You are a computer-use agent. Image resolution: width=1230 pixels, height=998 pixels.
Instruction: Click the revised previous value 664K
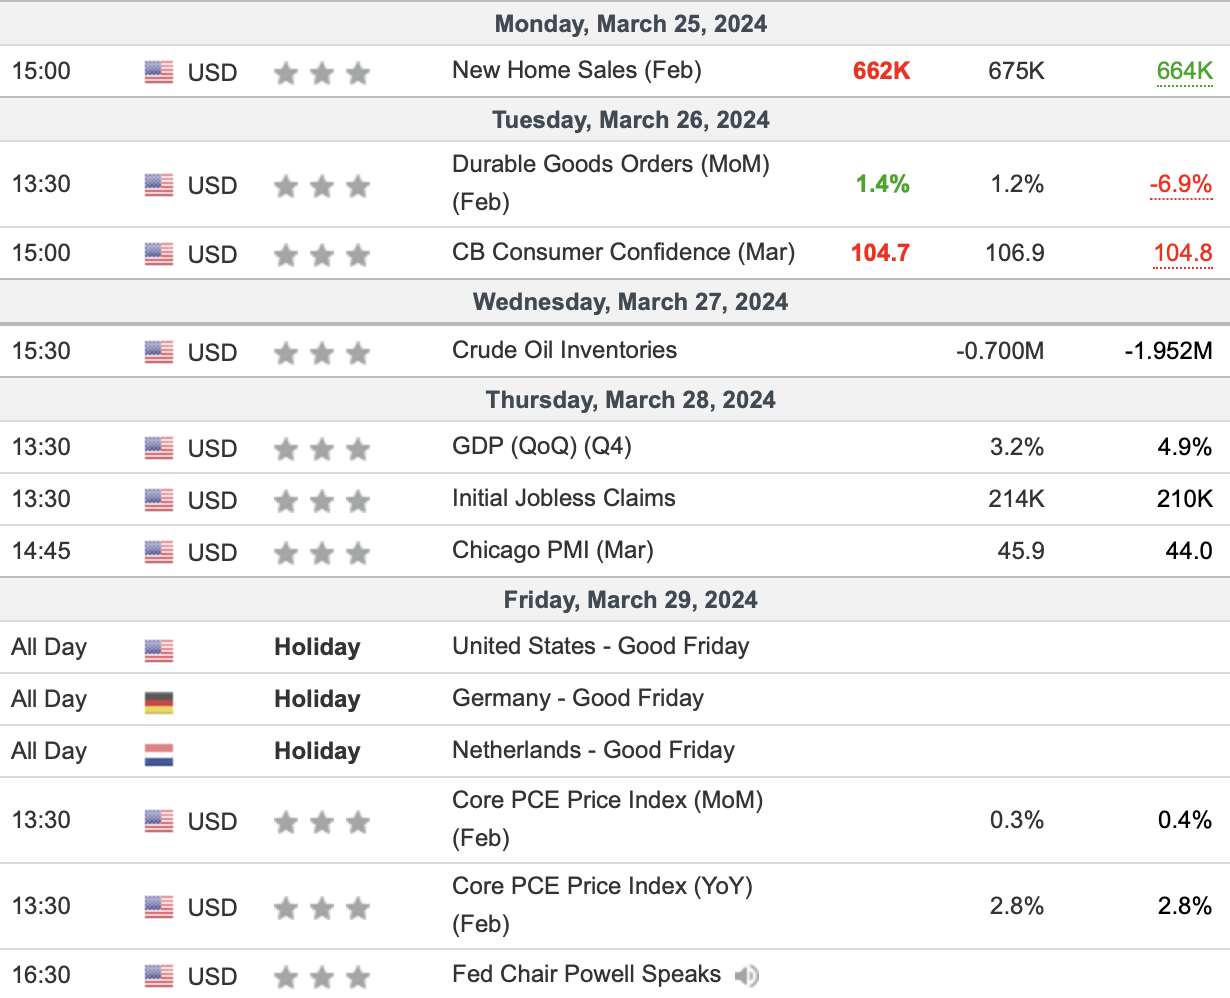click(x=1184, y=71)
